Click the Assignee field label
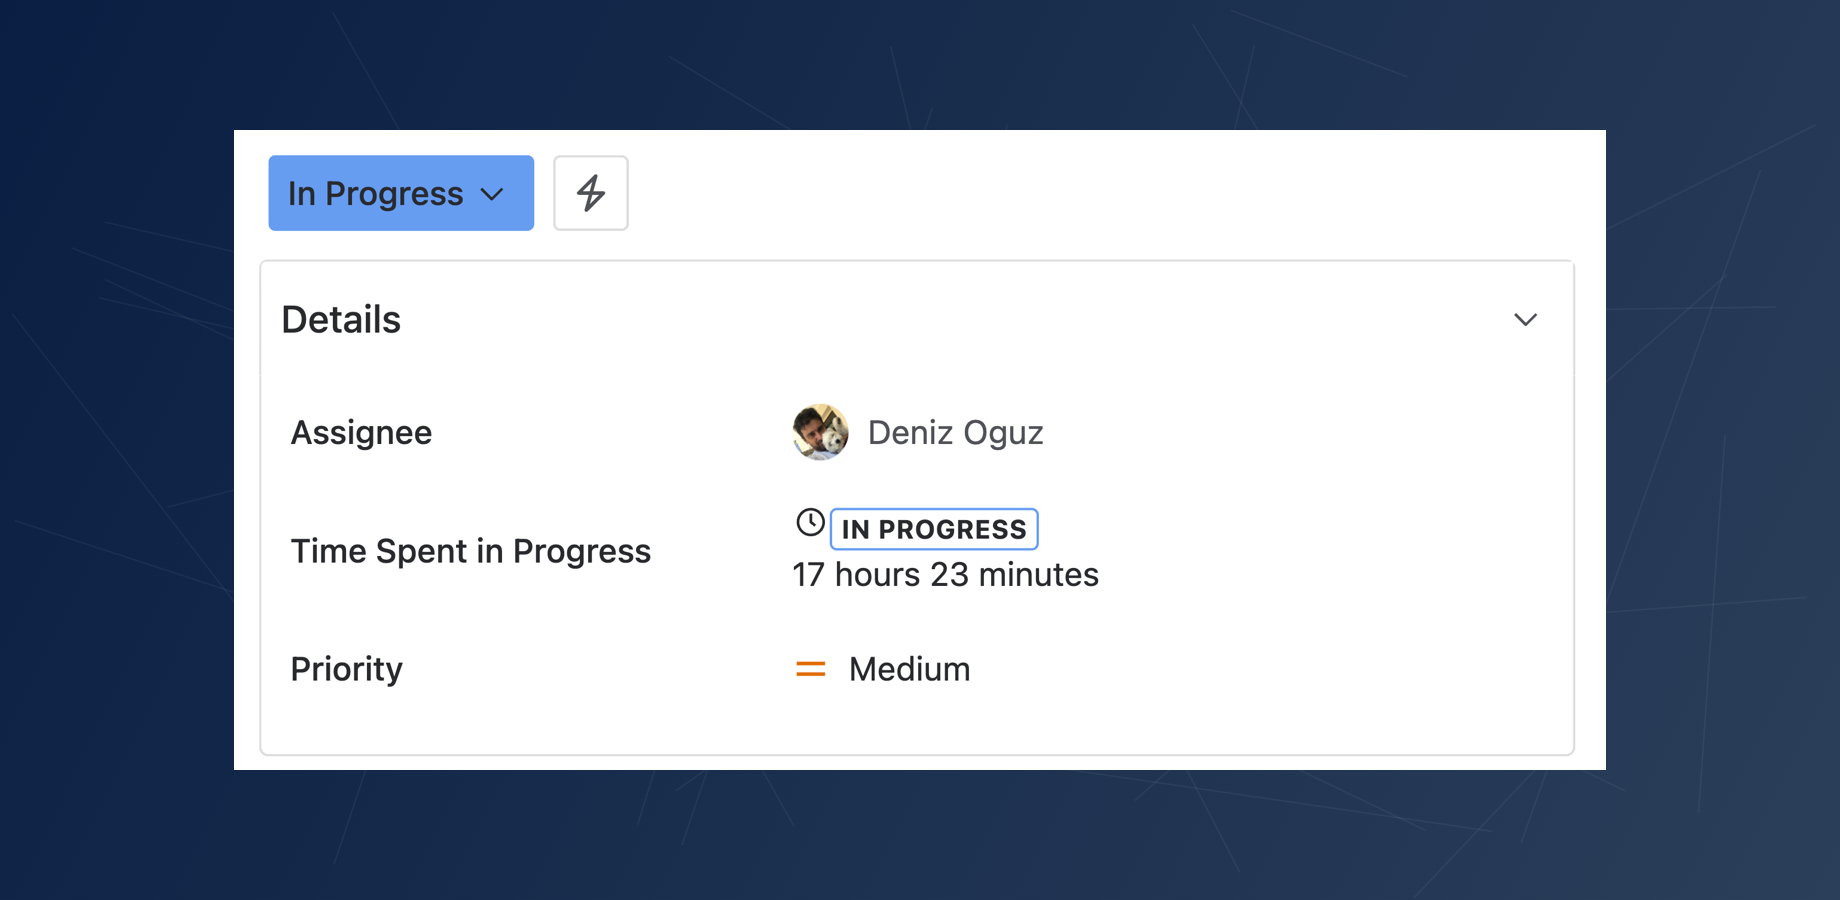 (x=361, y=432)
